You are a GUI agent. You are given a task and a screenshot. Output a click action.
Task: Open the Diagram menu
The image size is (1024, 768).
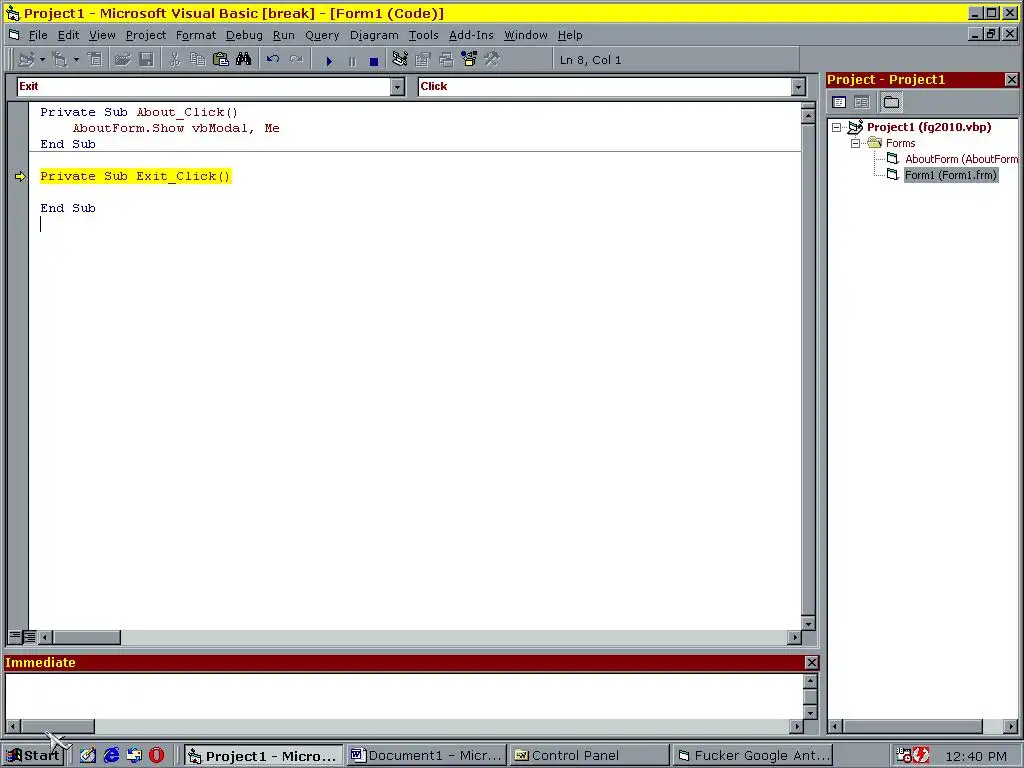tap(374, 35)
